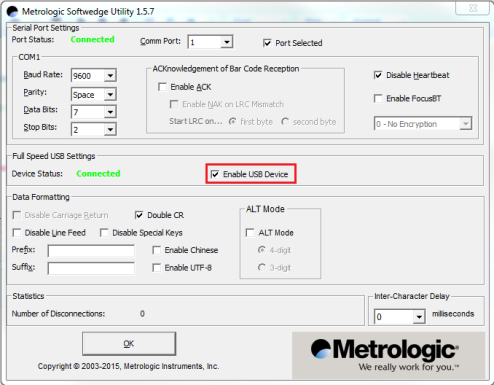Check the Enable FocusBT box

[x=378, y=98]
